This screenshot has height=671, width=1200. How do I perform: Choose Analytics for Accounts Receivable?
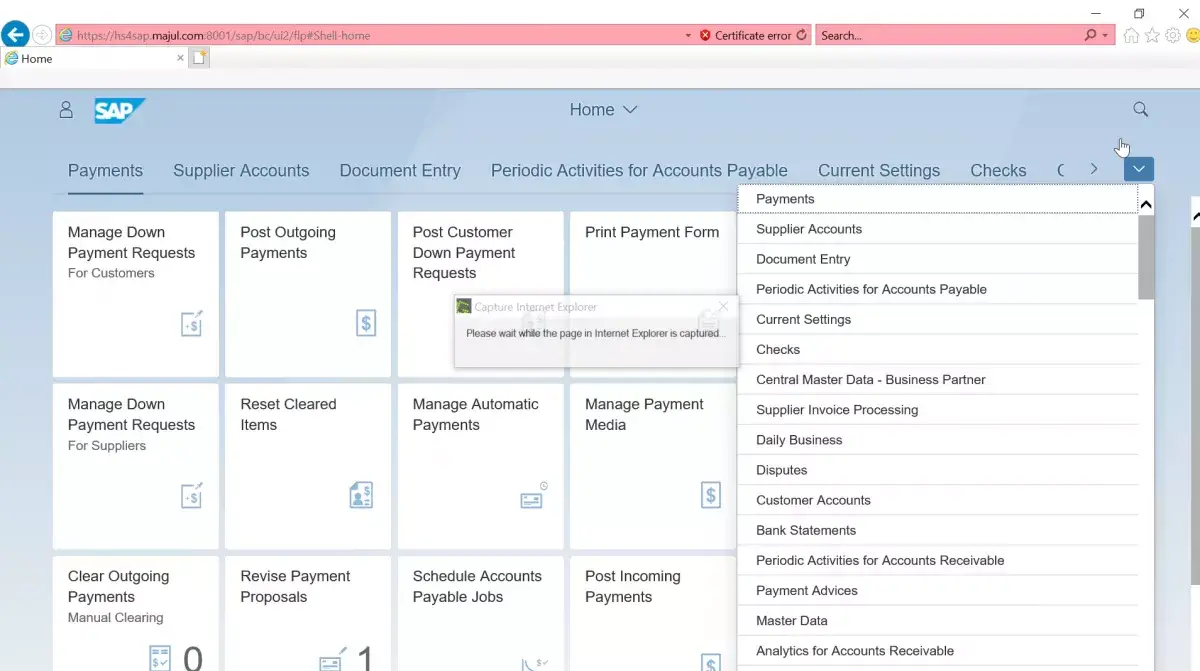click(x=938, y=650)
